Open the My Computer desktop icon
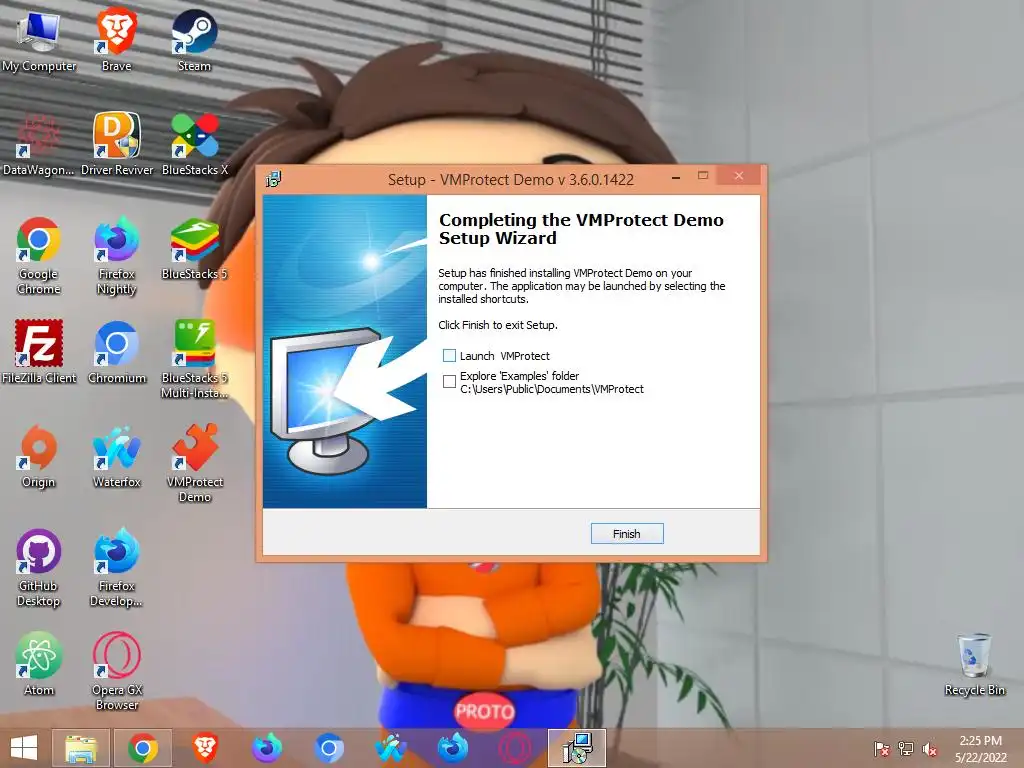Viewport: 1024px width, 768px height. click(39, 39)
